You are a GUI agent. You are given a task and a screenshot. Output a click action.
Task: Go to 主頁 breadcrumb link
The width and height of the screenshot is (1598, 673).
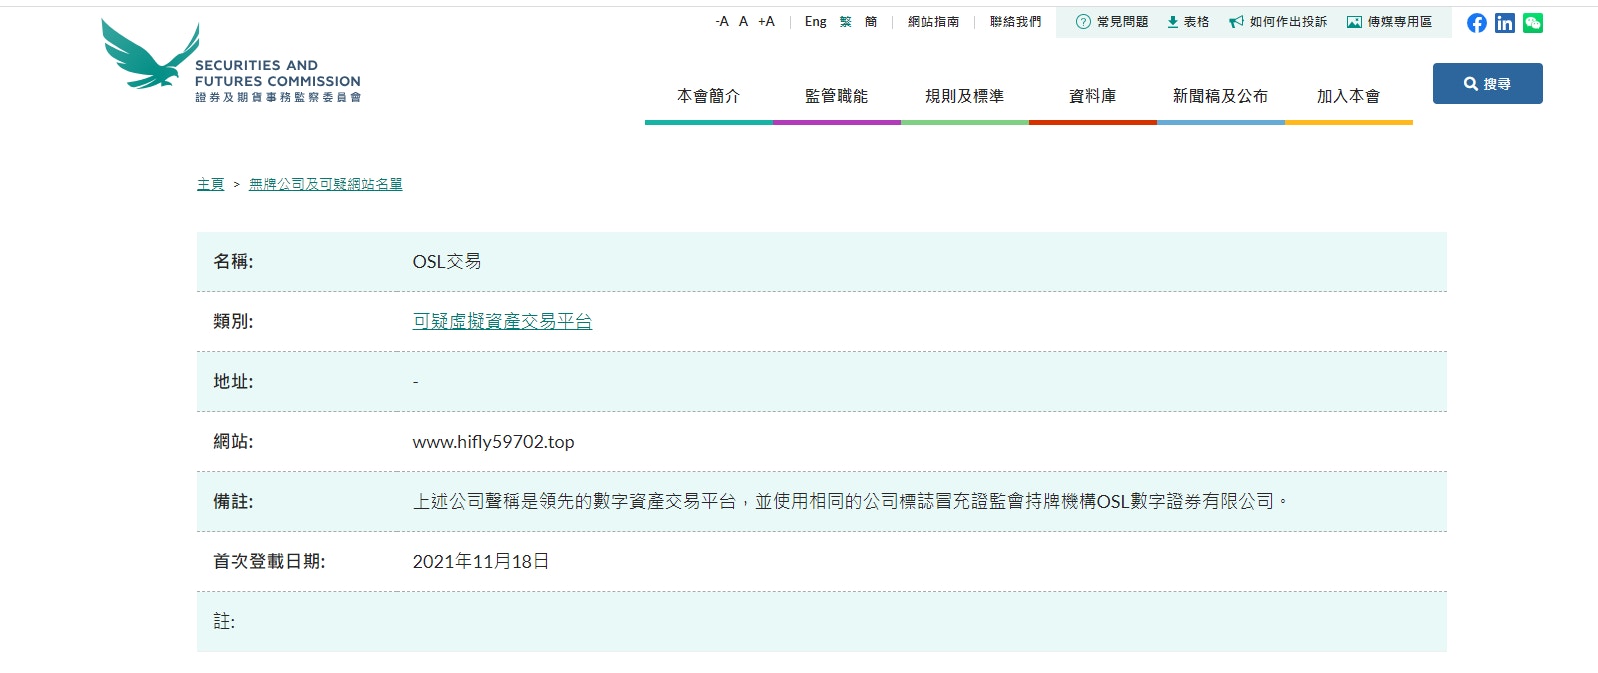pos(210,184)
